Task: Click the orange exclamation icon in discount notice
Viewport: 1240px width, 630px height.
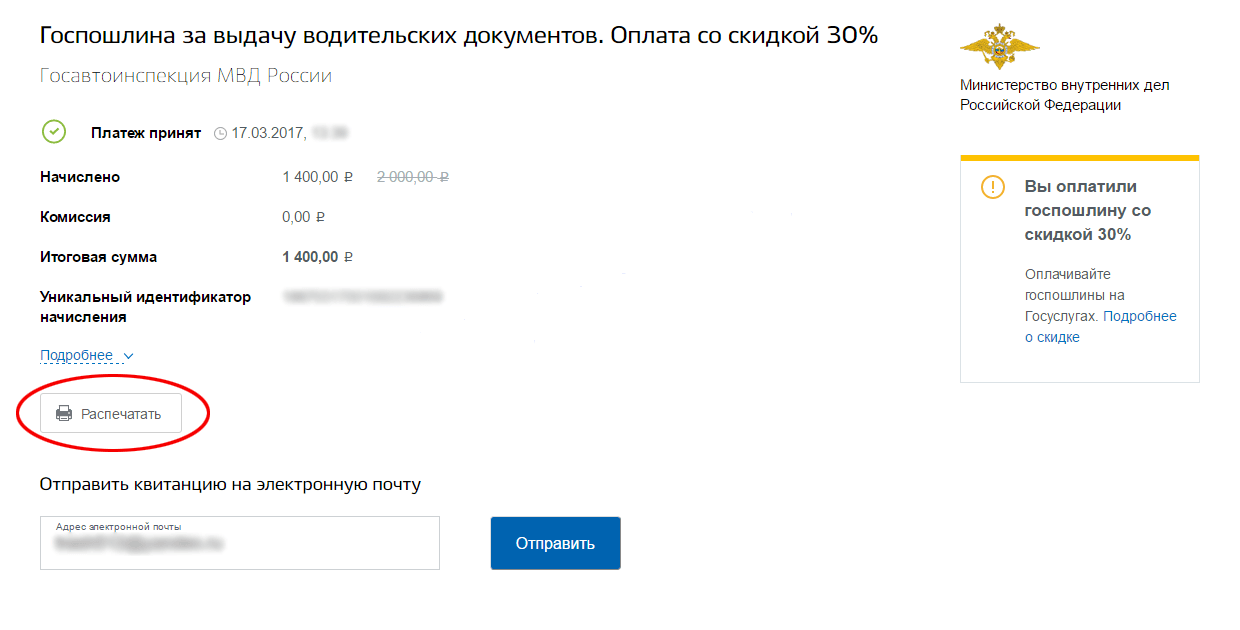Action: (992, 187)
